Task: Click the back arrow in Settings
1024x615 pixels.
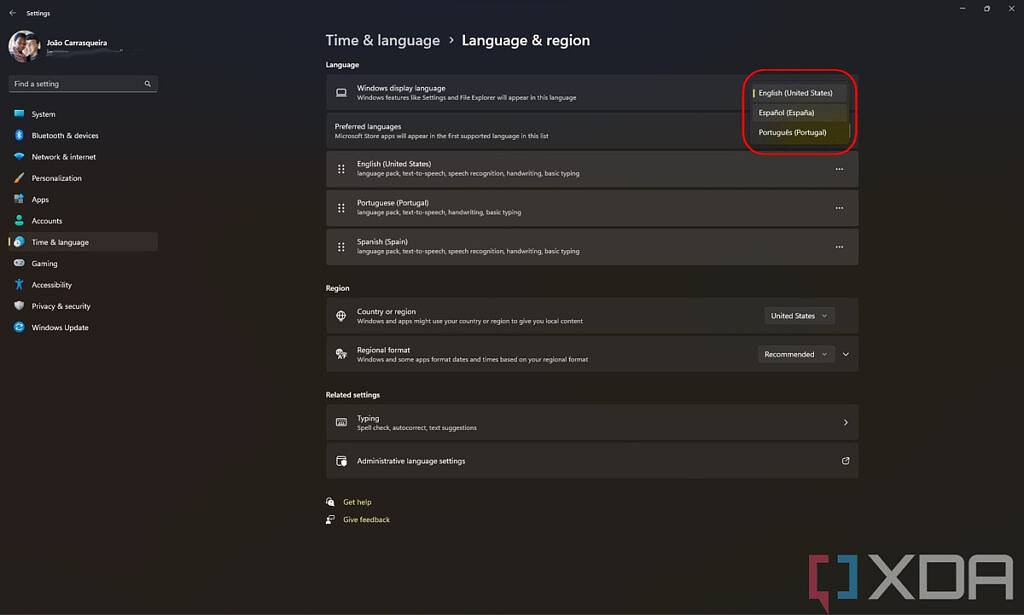Action: (12, 12)
